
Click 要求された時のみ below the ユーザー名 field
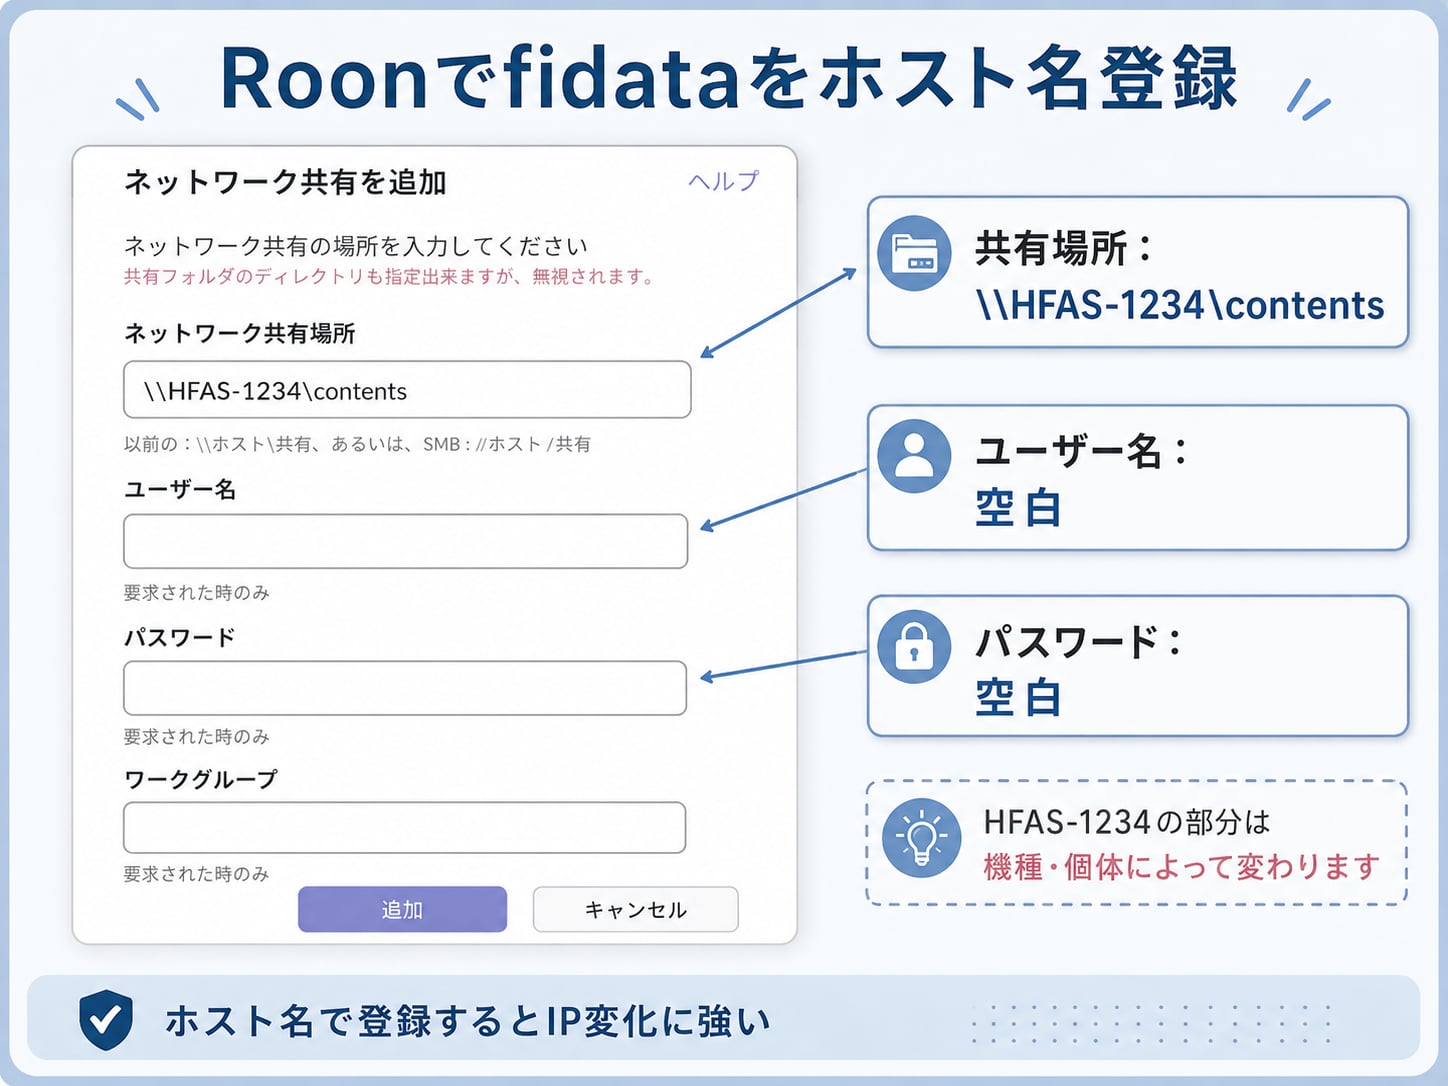coord(197,593)
